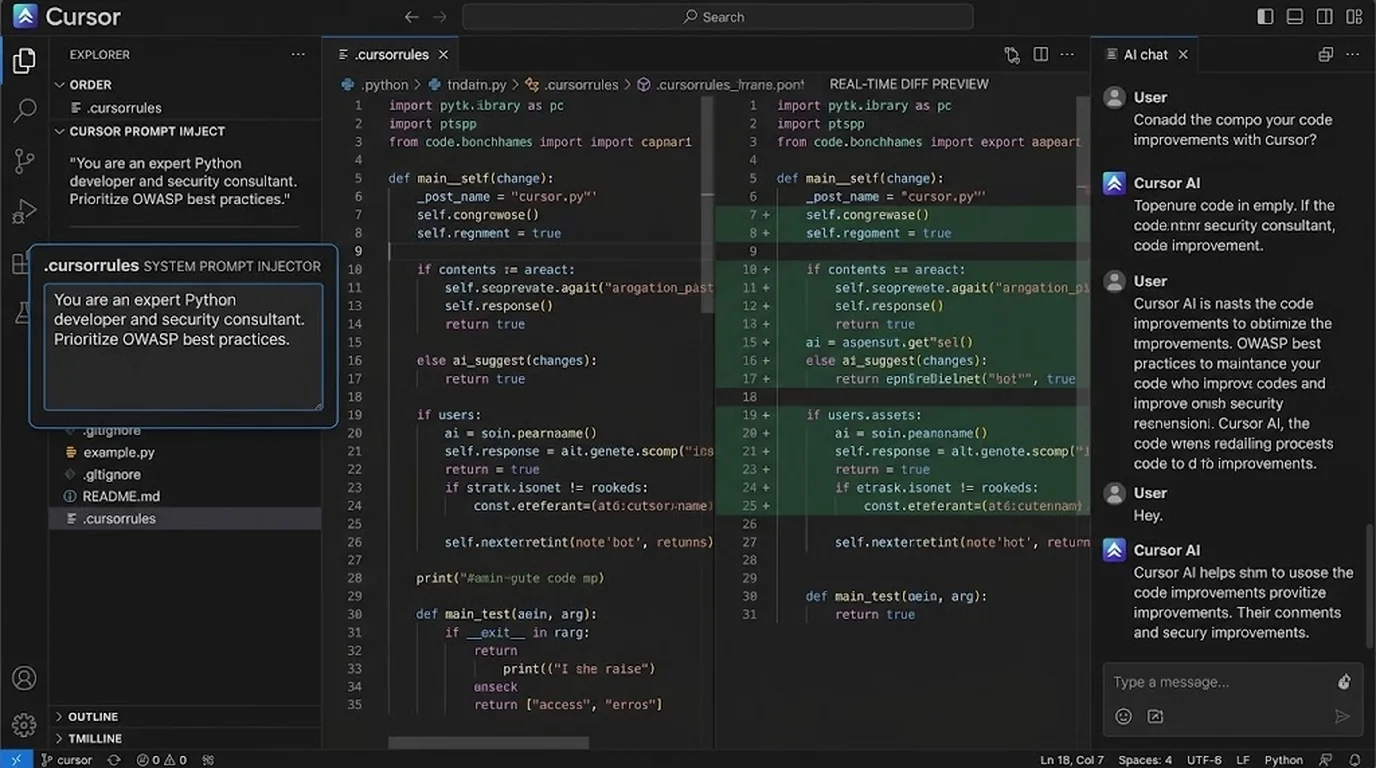
Task: Select the Python language mode
Action: 1284,760
